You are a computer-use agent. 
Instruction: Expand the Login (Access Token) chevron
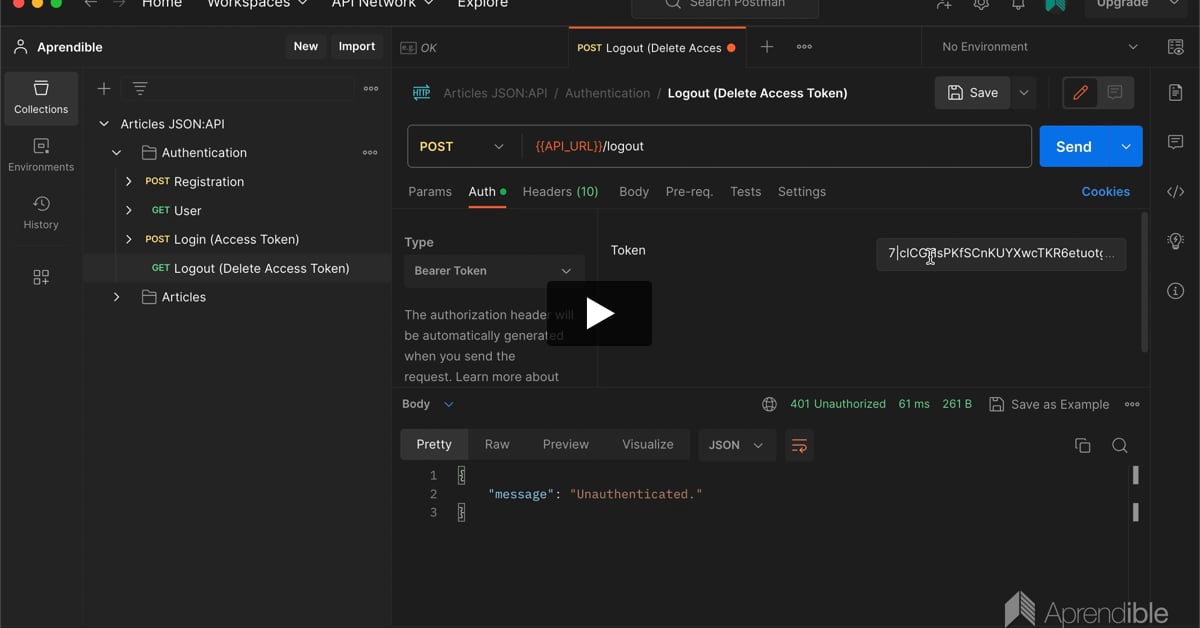tap(129, 240)
